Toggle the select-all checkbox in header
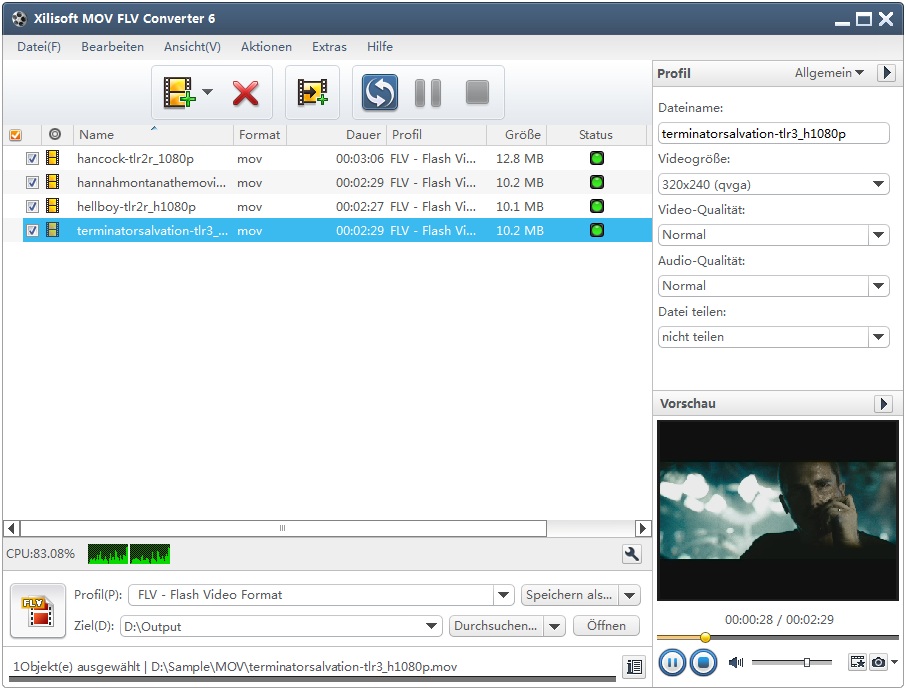 click(16, 135)
